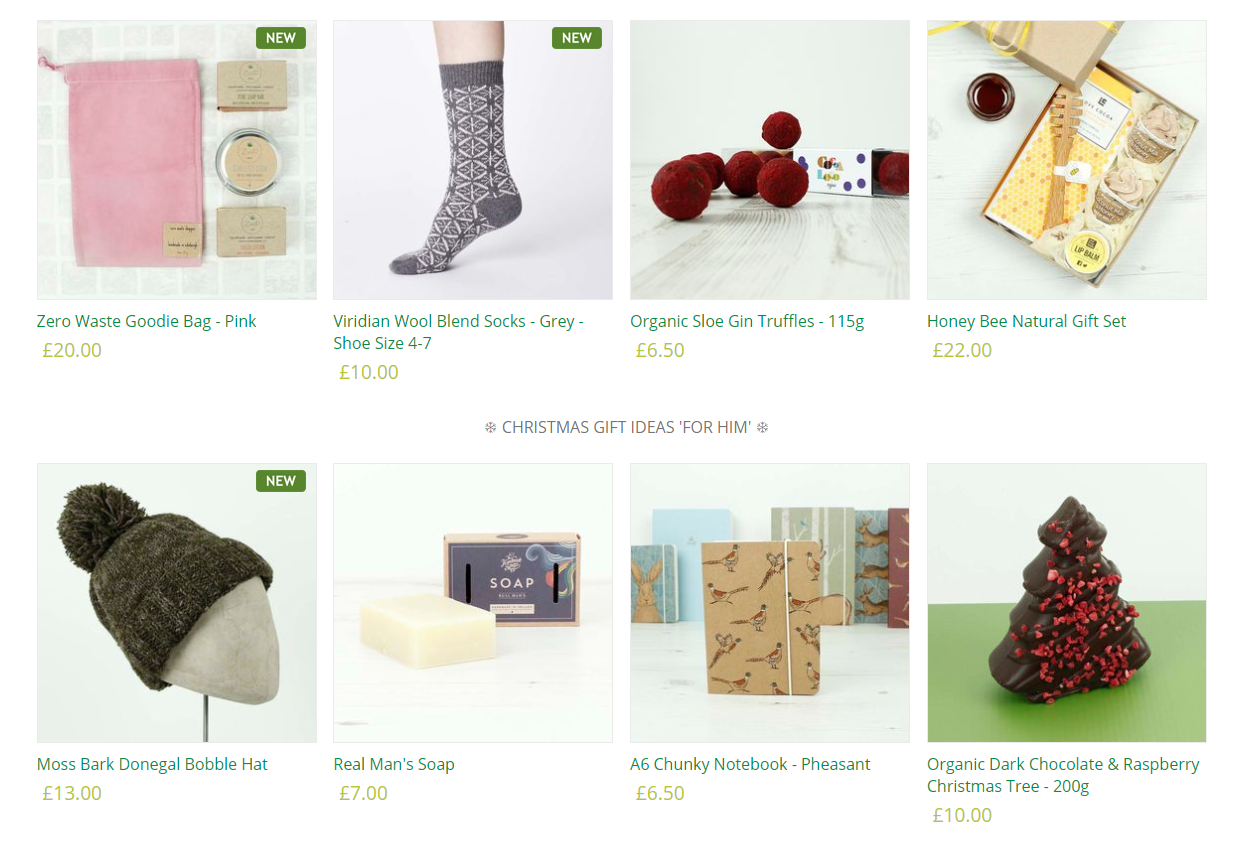Click the Real Man's Soap product picture
Viewport: 1238px width, 846px height.
click(473, 603)
